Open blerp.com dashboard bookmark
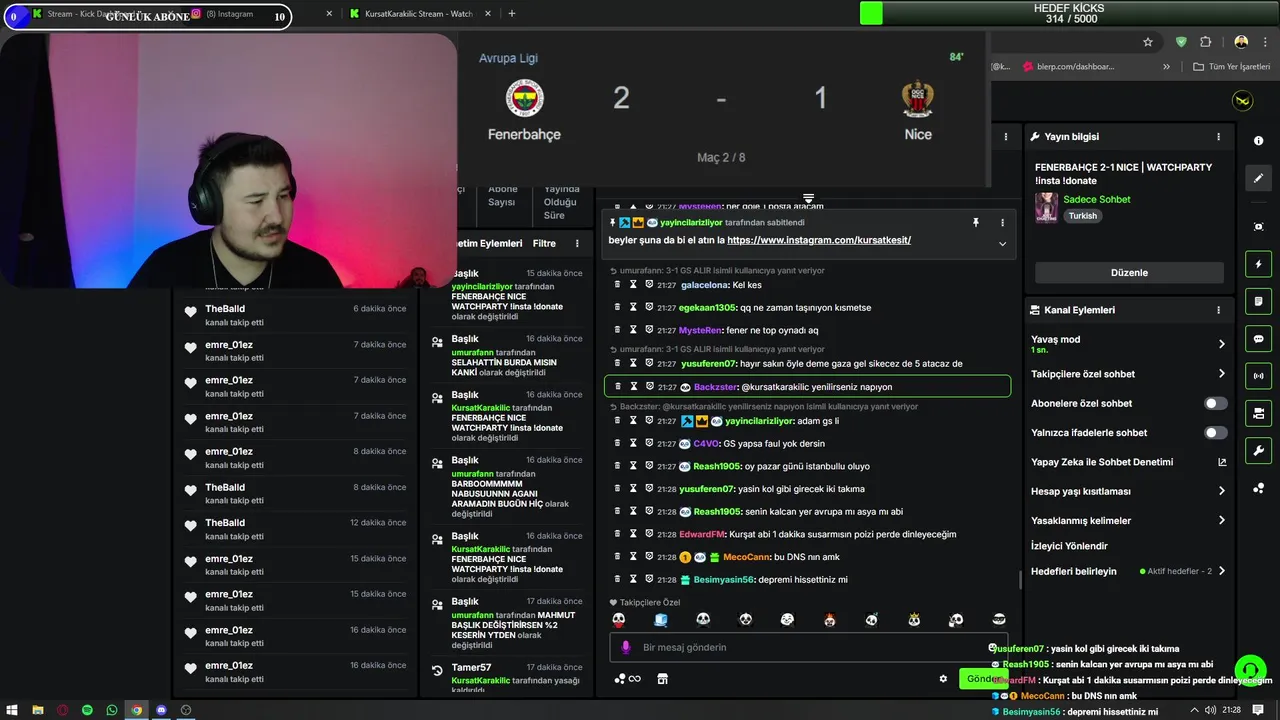 (x=1067, y=67)
